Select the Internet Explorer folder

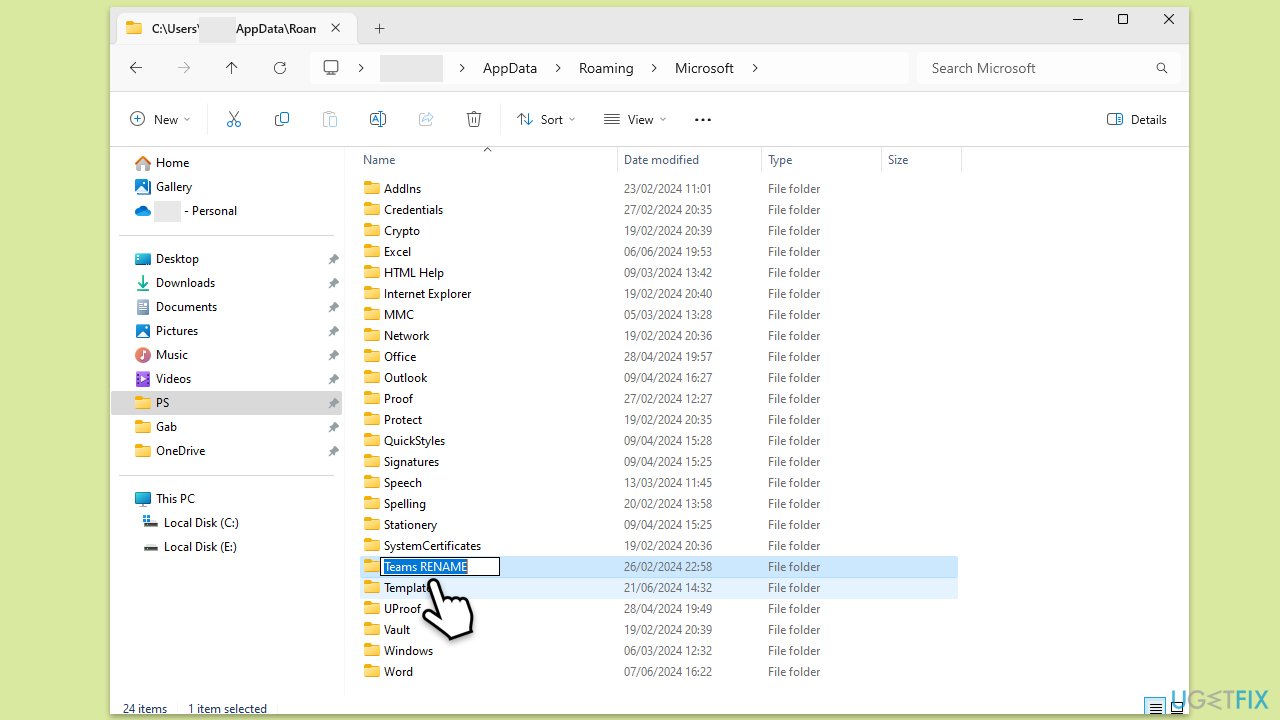427,294
